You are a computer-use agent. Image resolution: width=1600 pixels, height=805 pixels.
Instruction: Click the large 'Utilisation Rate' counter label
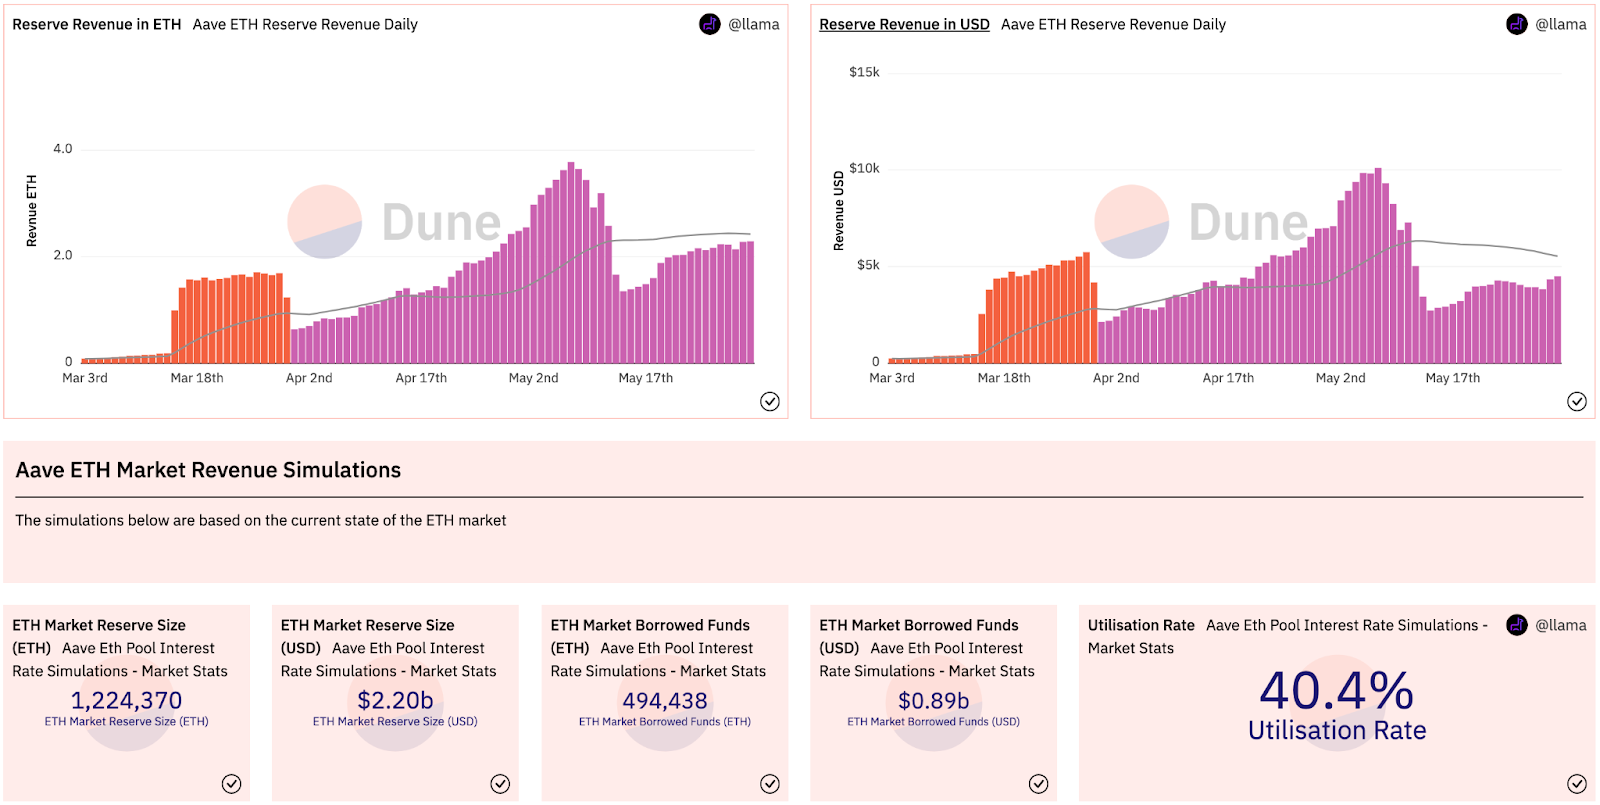1337,731
